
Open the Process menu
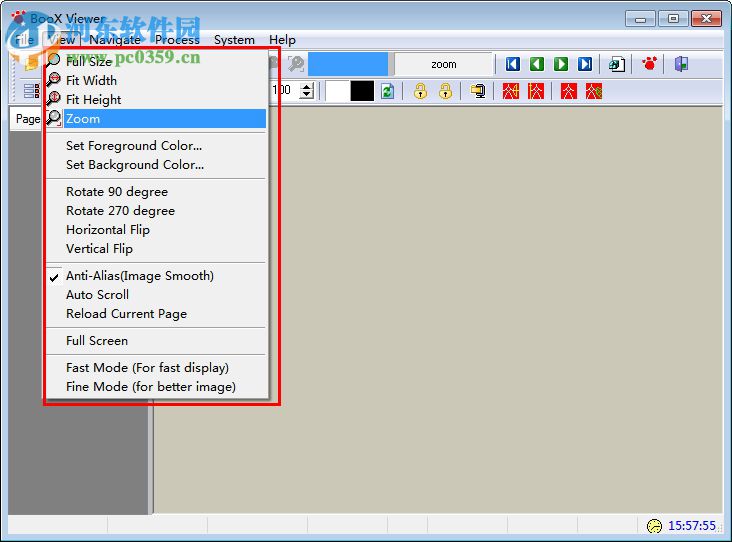click(x=177, y=40)
